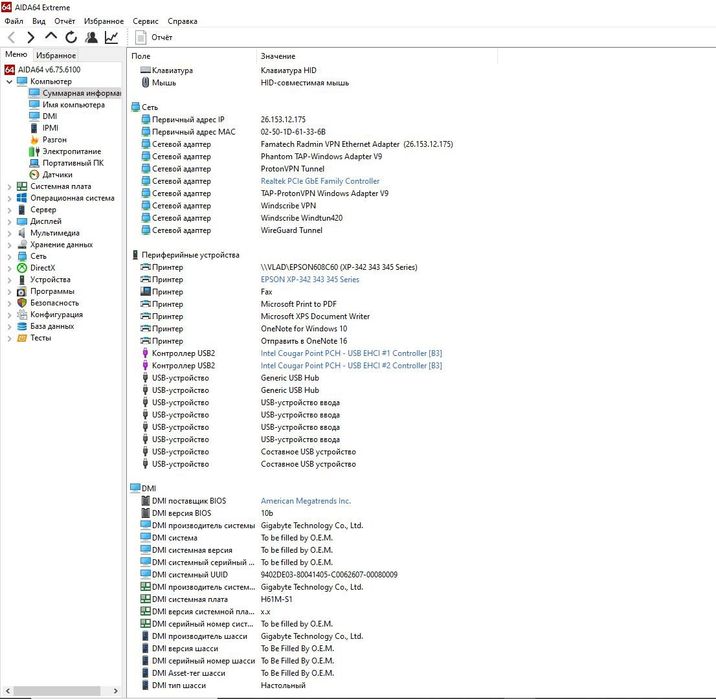Click the Разгон flame icon
This screenshot has height=699, width=716.
click(34, 140)
